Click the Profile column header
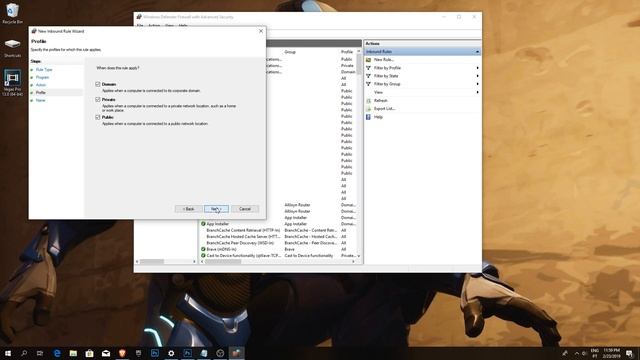 pos(347,52)
